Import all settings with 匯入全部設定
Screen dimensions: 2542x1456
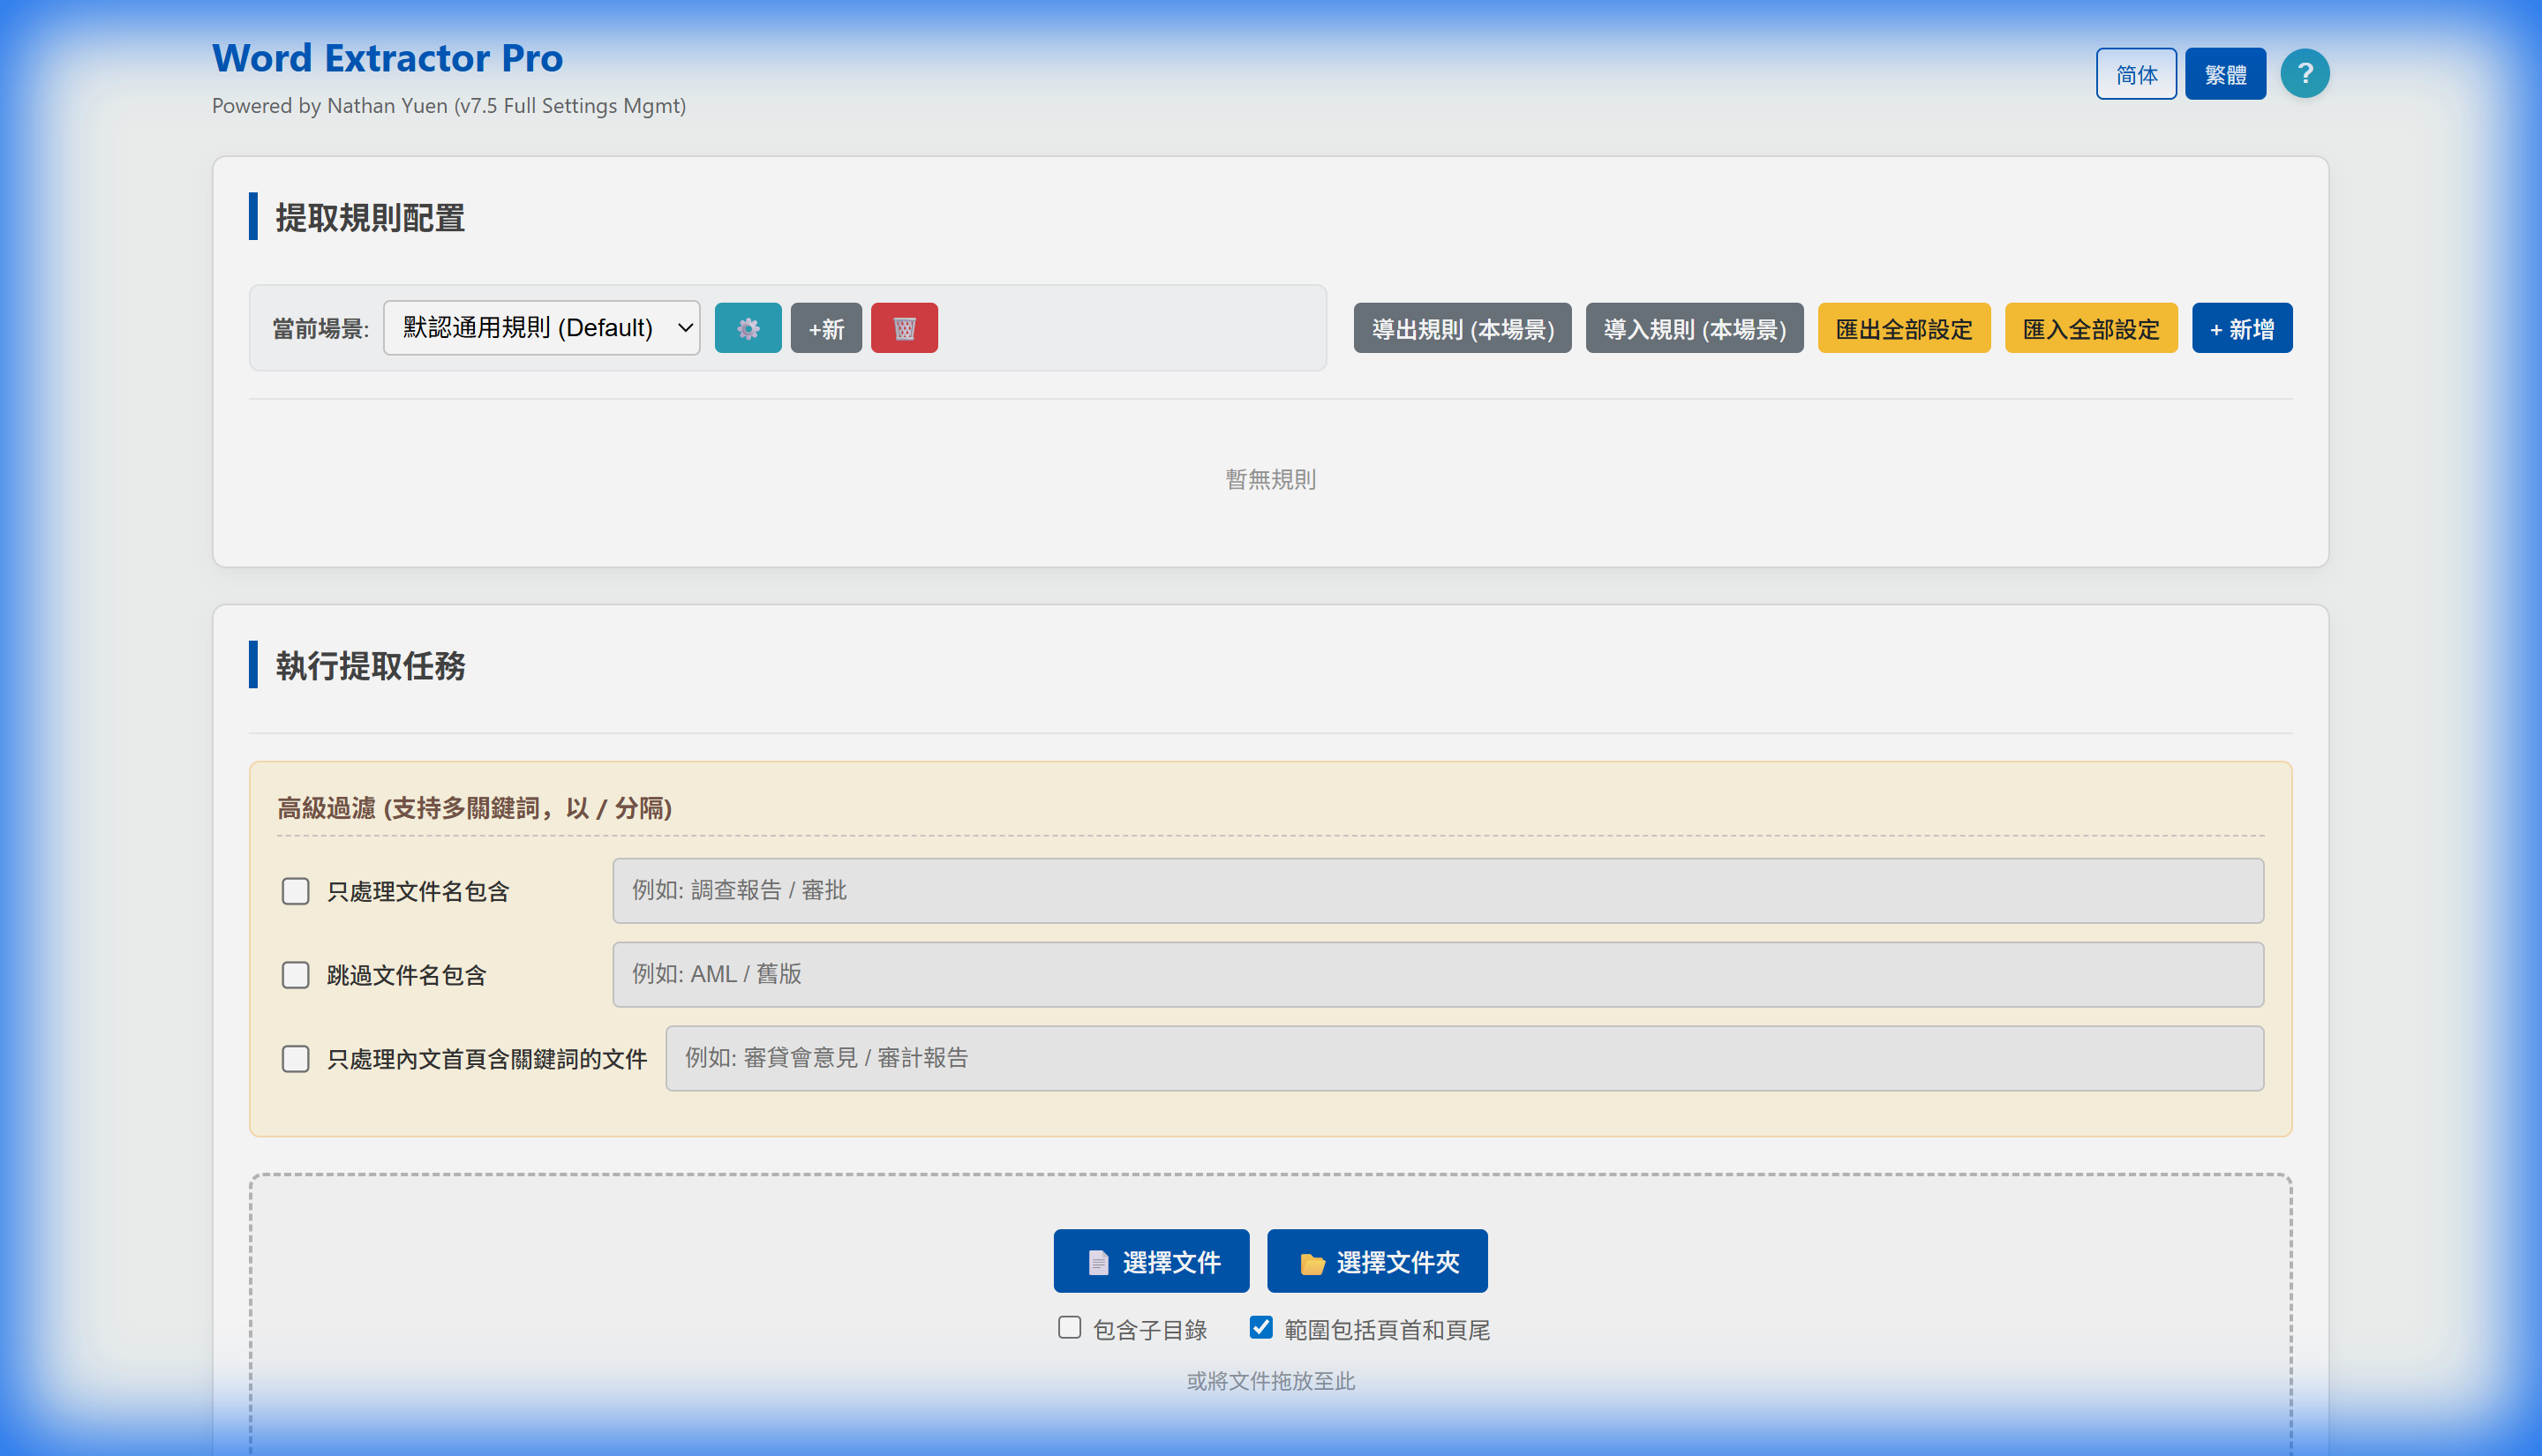(x=2091, y=327)
